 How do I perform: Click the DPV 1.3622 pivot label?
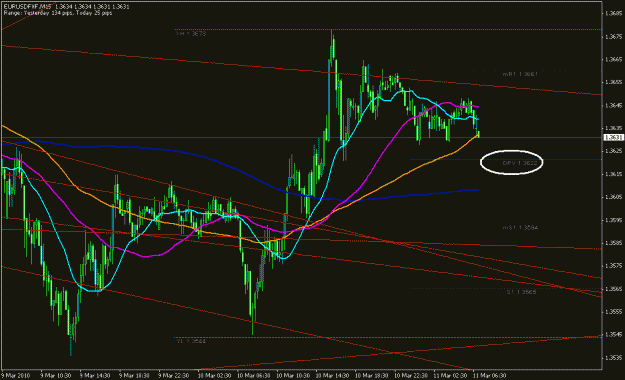coord(520,163)
